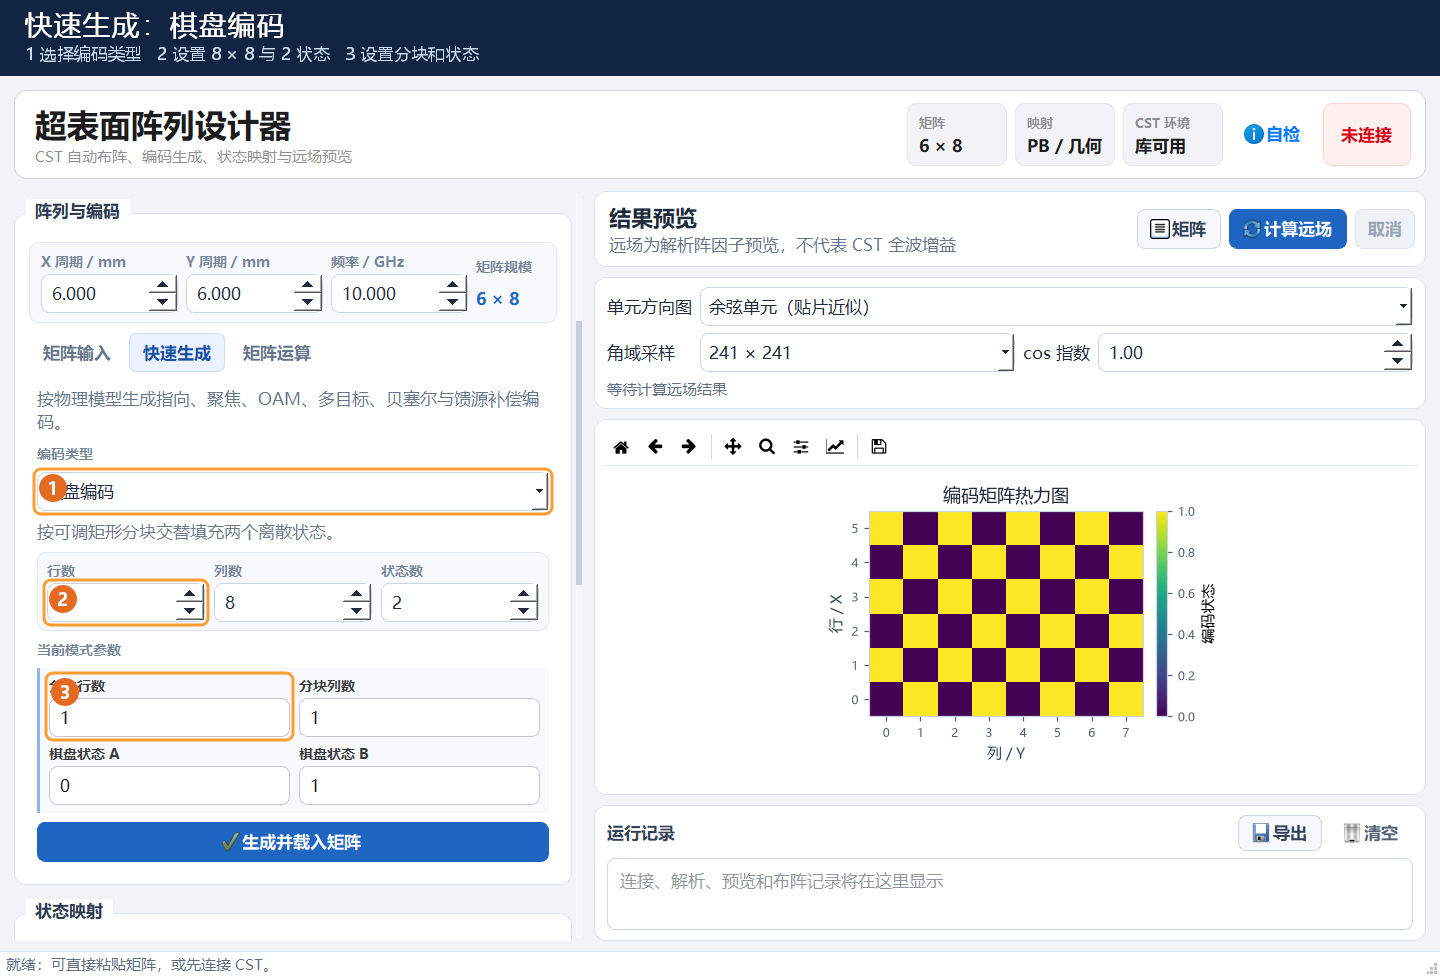Viewport: 1440px width, 976px height.
Task: Save the figure with floppy icon
Action: pos(879,447)
